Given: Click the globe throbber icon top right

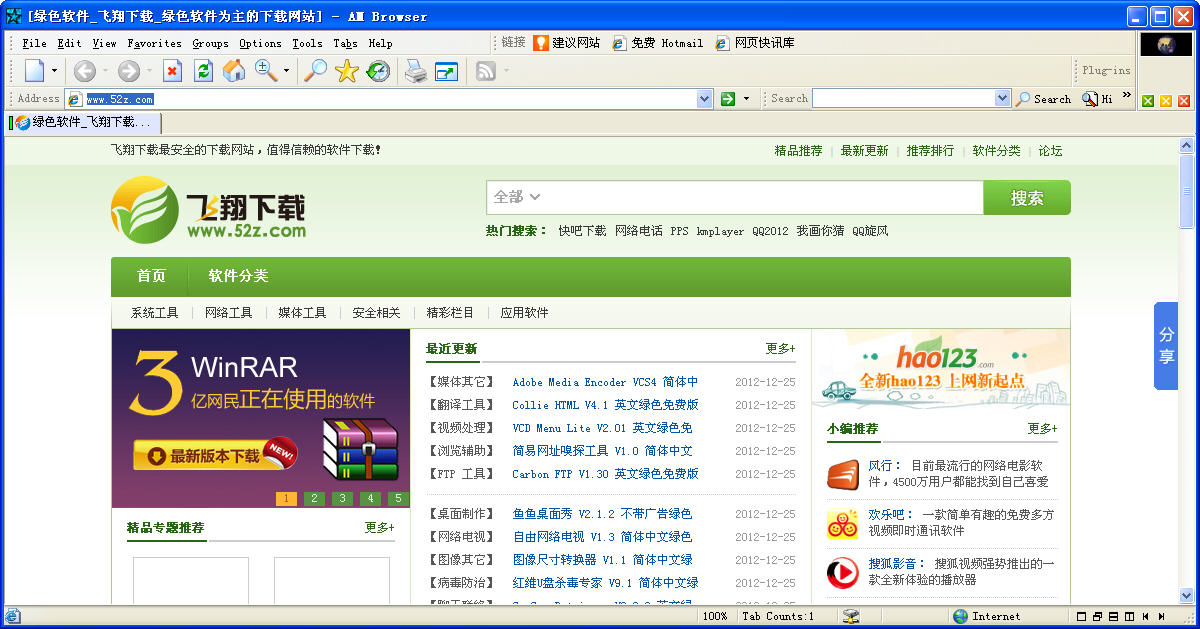Looking at the screenshot, I should (1166, 45).
